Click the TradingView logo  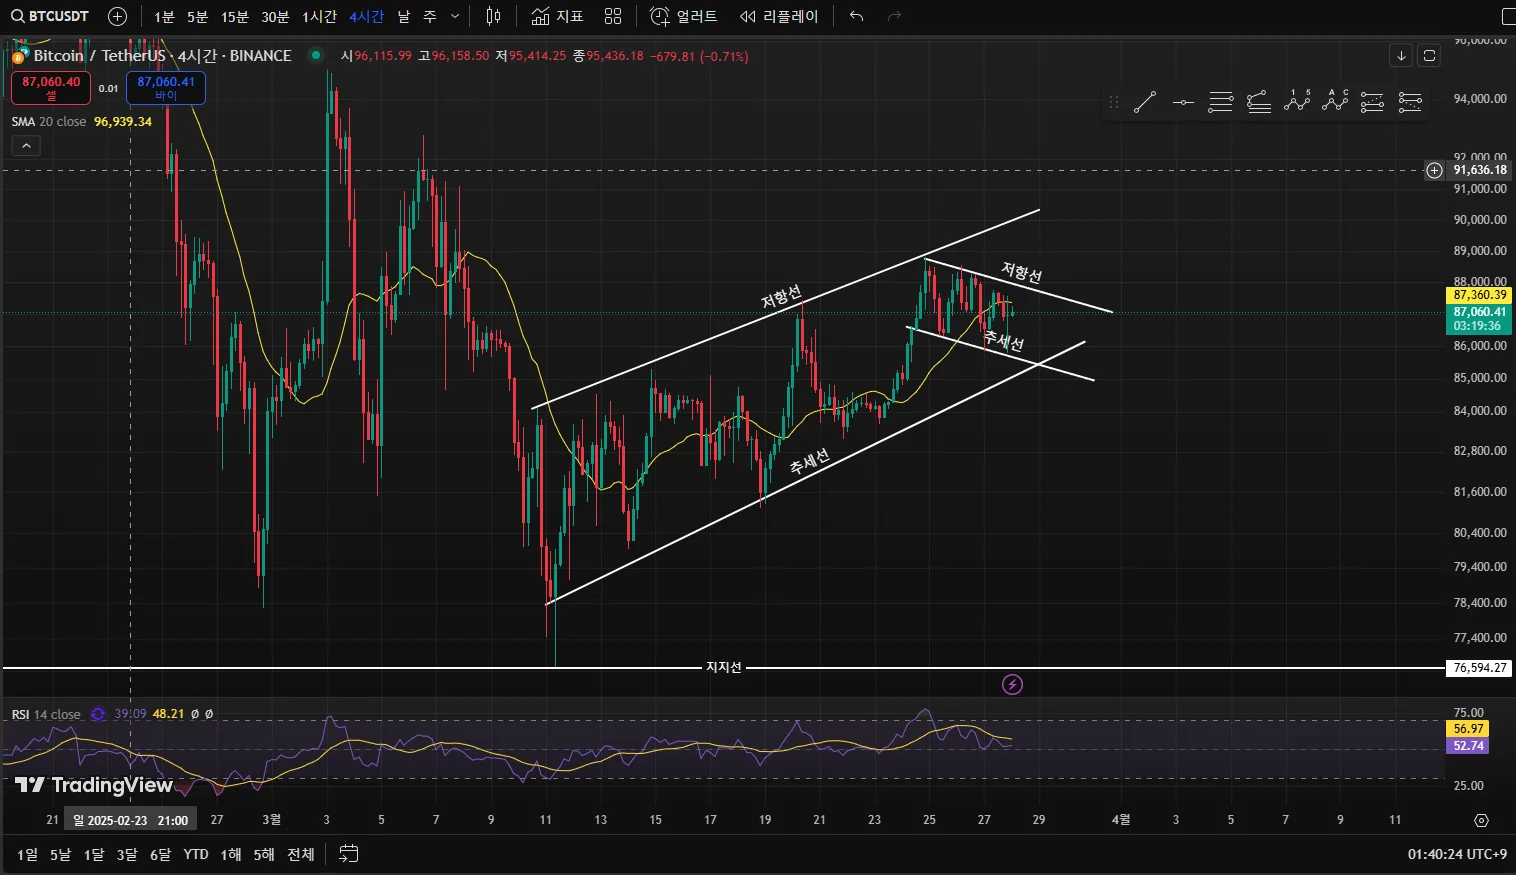(x=94, y=785)
